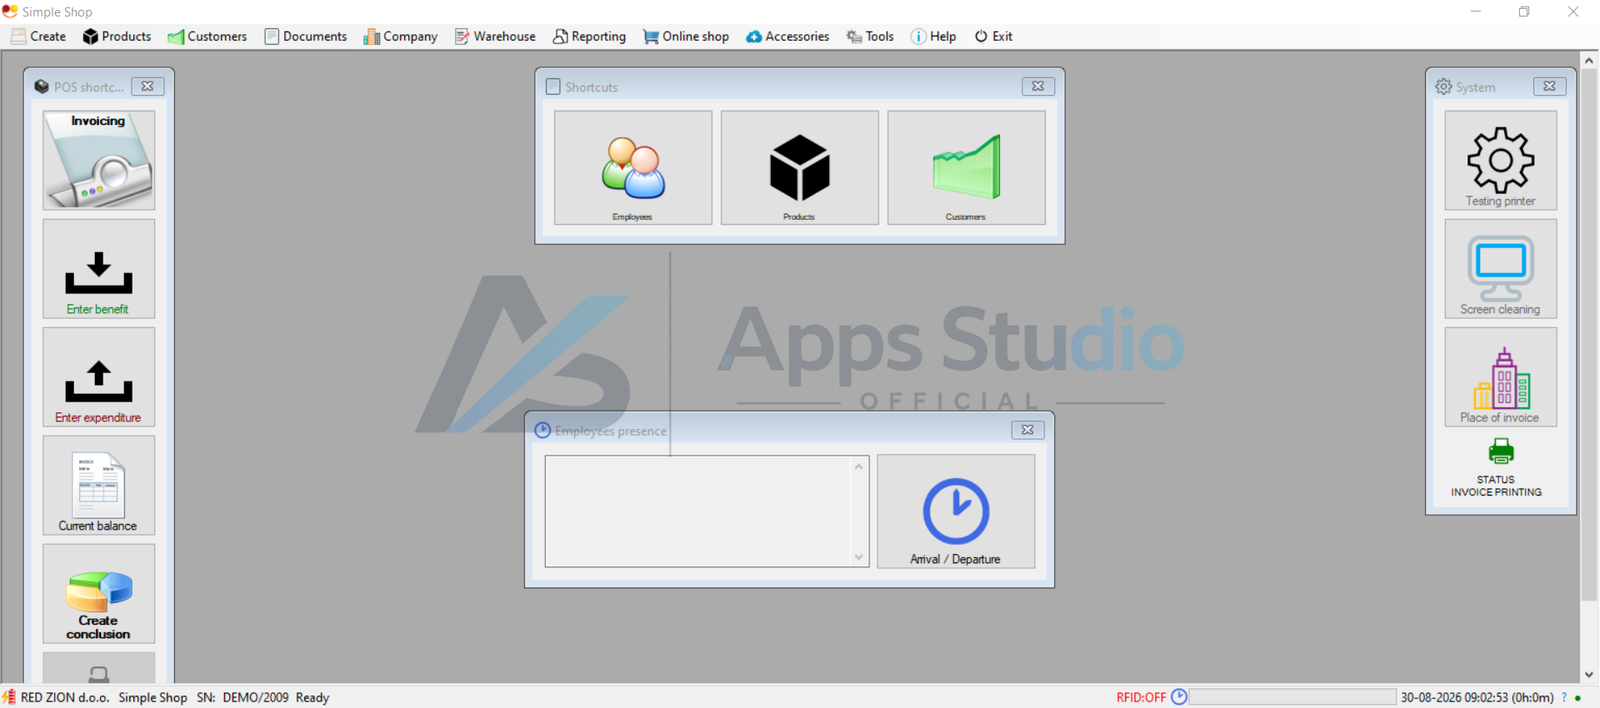Click the Shortcuts panel title icon
1600x708 pixels.
tap(553, 87)
